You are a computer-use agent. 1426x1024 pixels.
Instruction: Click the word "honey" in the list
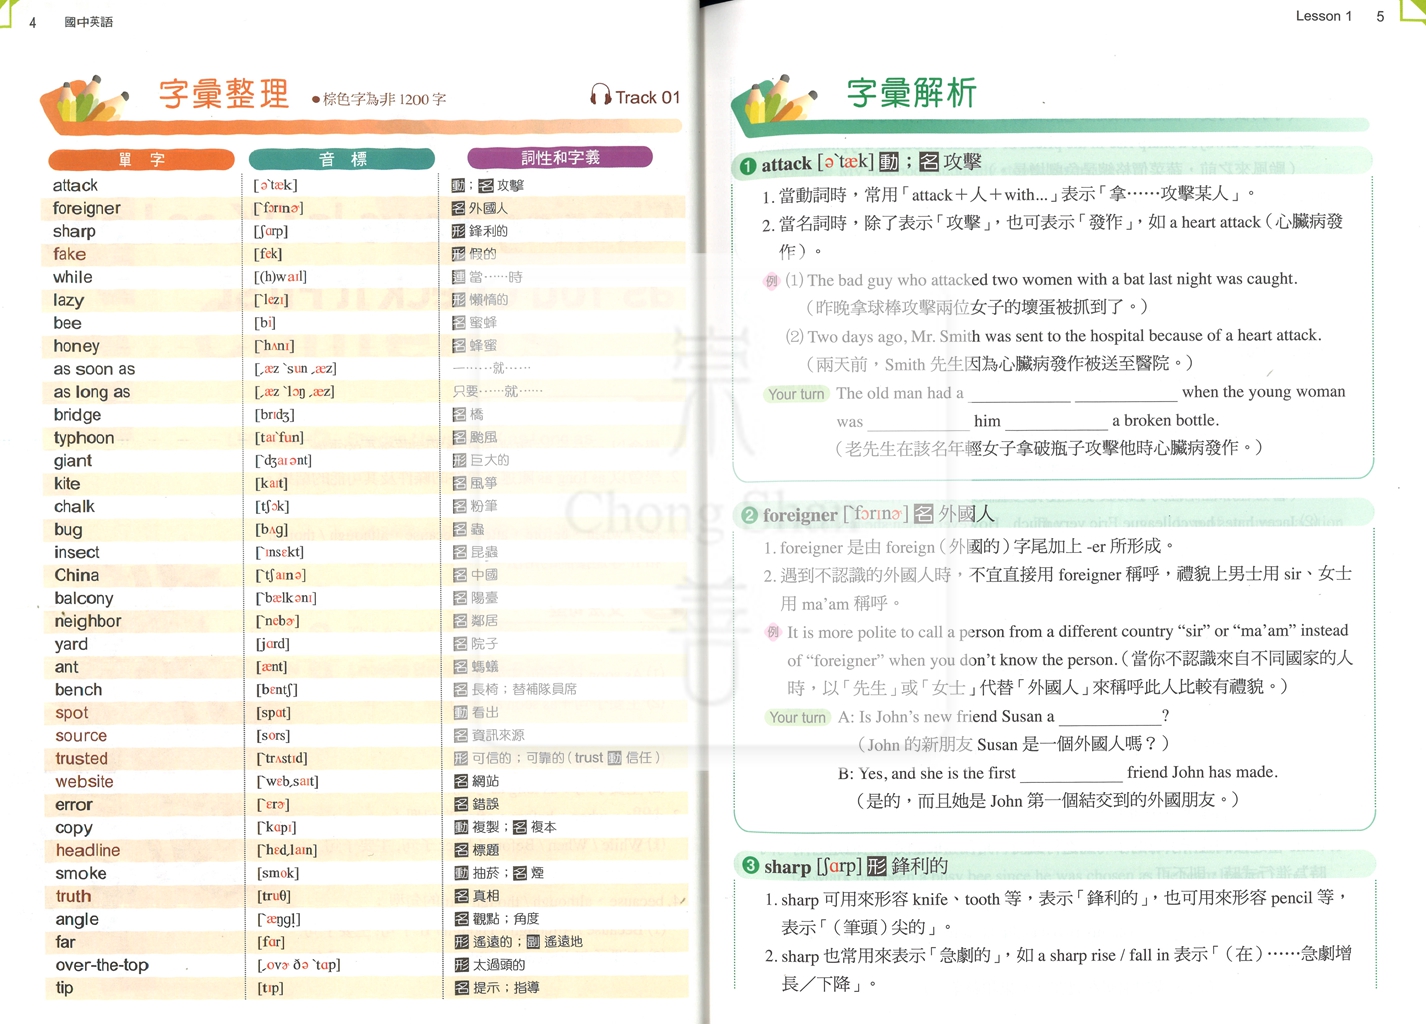[76, 346]
